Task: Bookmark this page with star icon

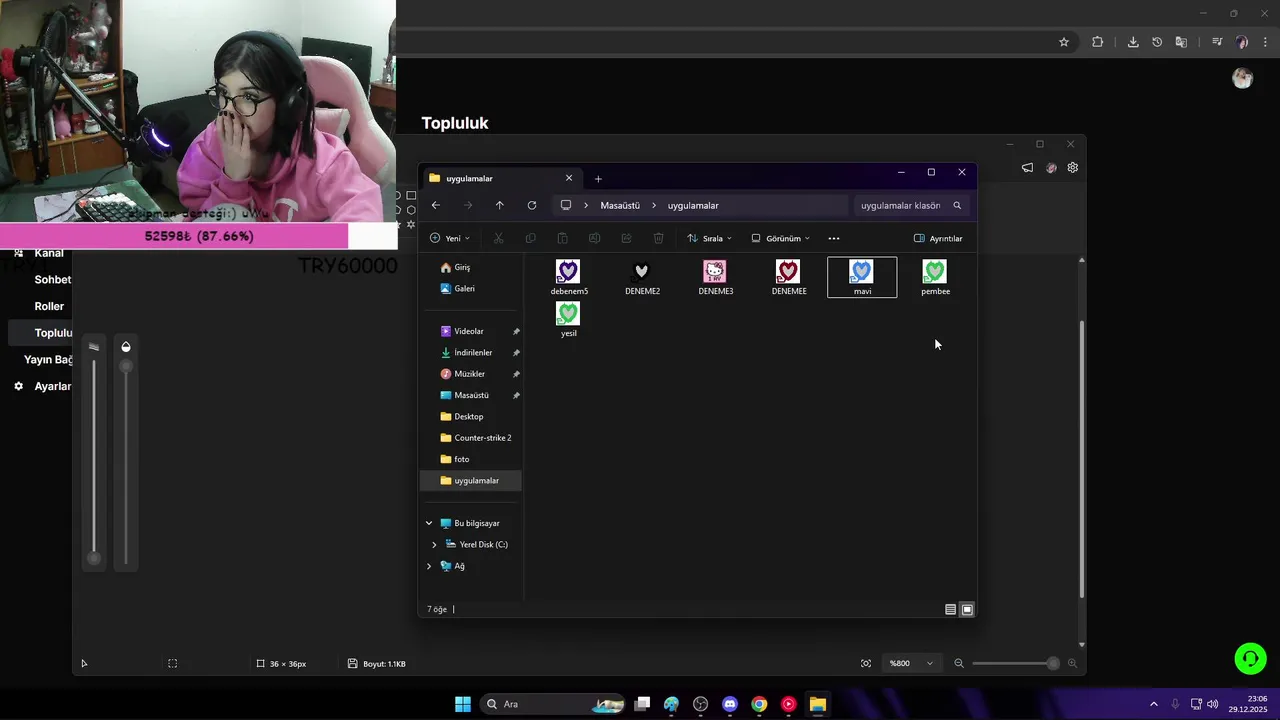Action: point(1064,42)
